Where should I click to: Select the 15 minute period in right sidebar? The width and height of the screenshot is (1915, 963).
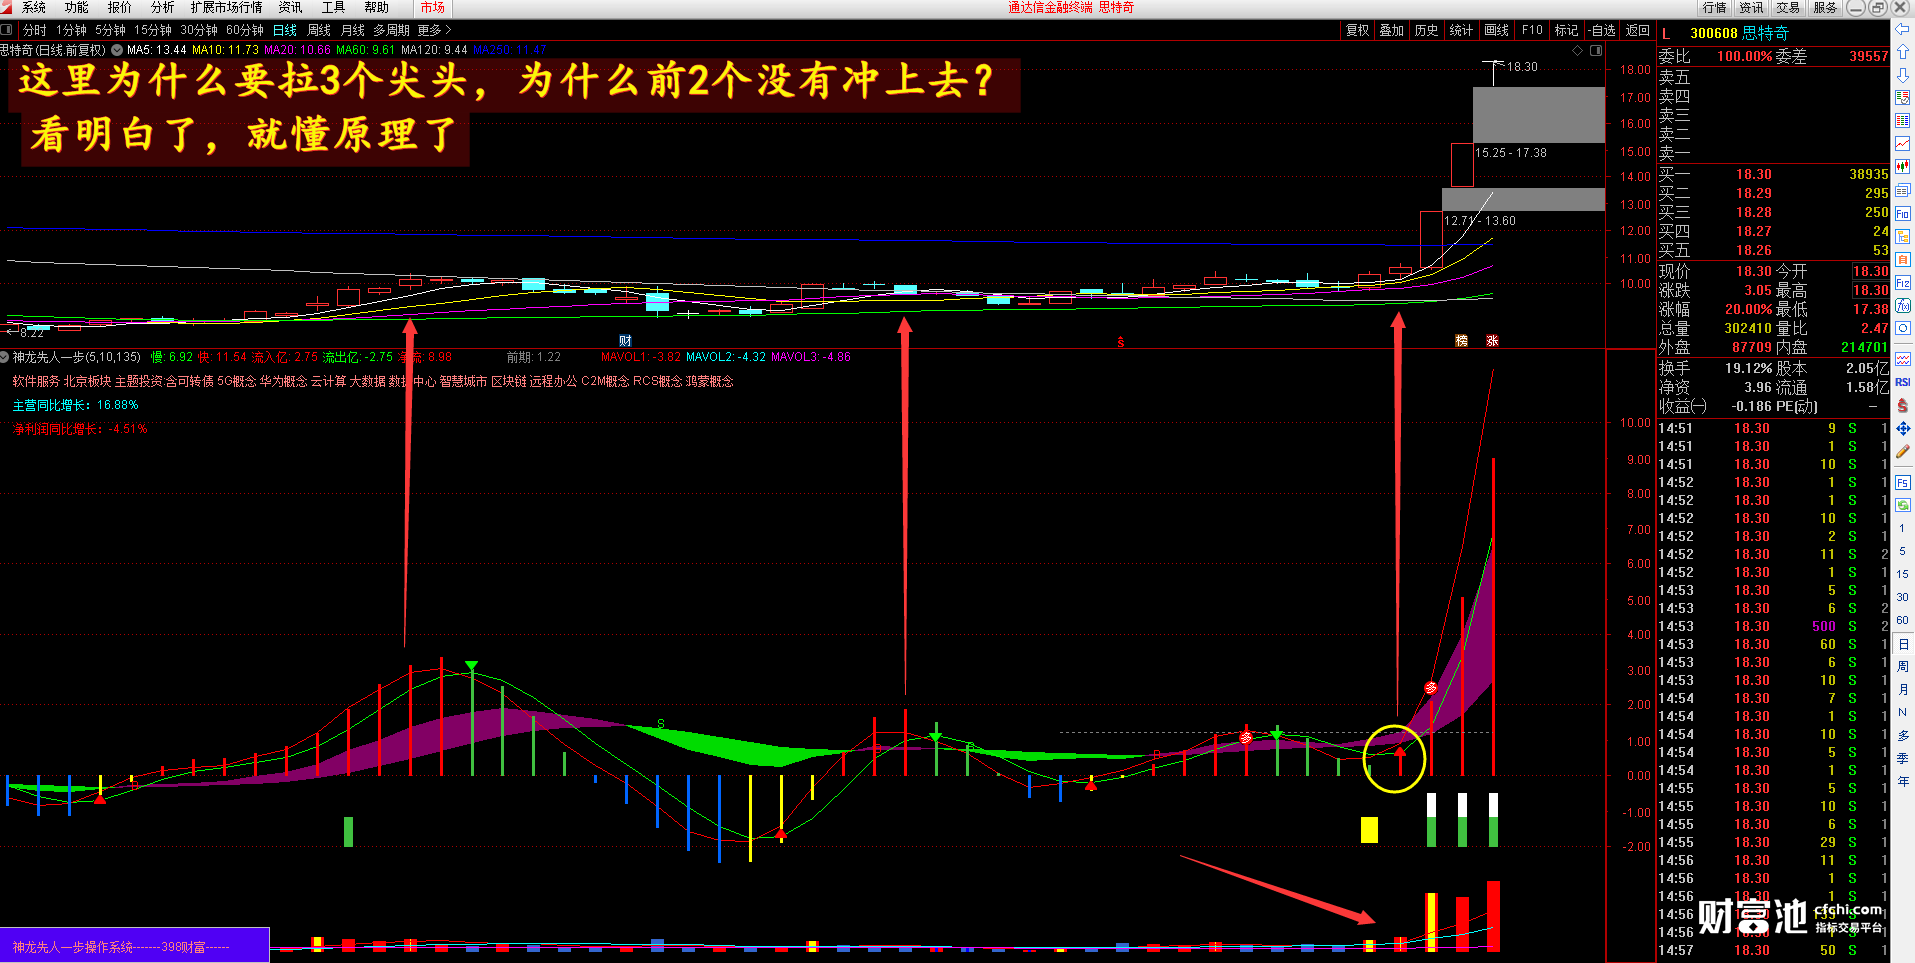click(1902, 574)
